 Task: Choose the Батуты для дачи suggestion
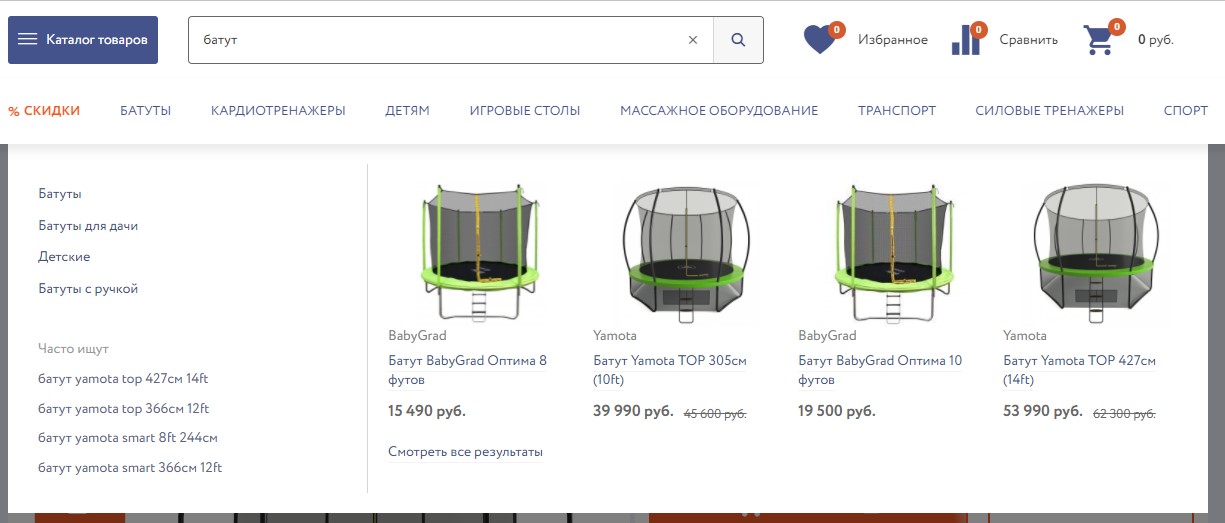click(88, 226)
